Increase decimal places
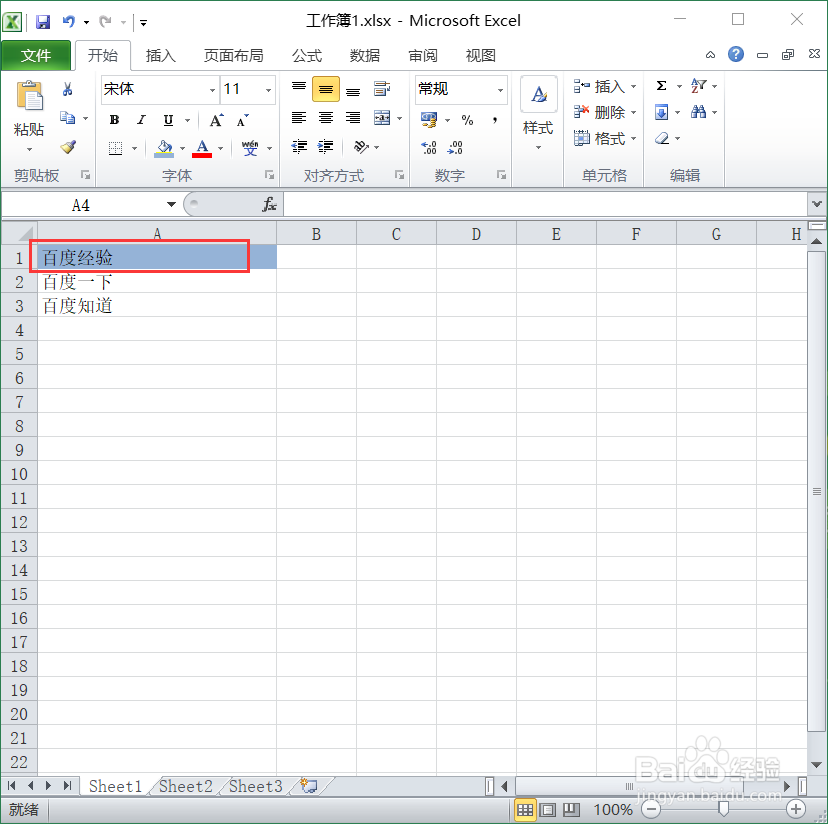This screenshot has height=824, width=828. tap(428, 147)
